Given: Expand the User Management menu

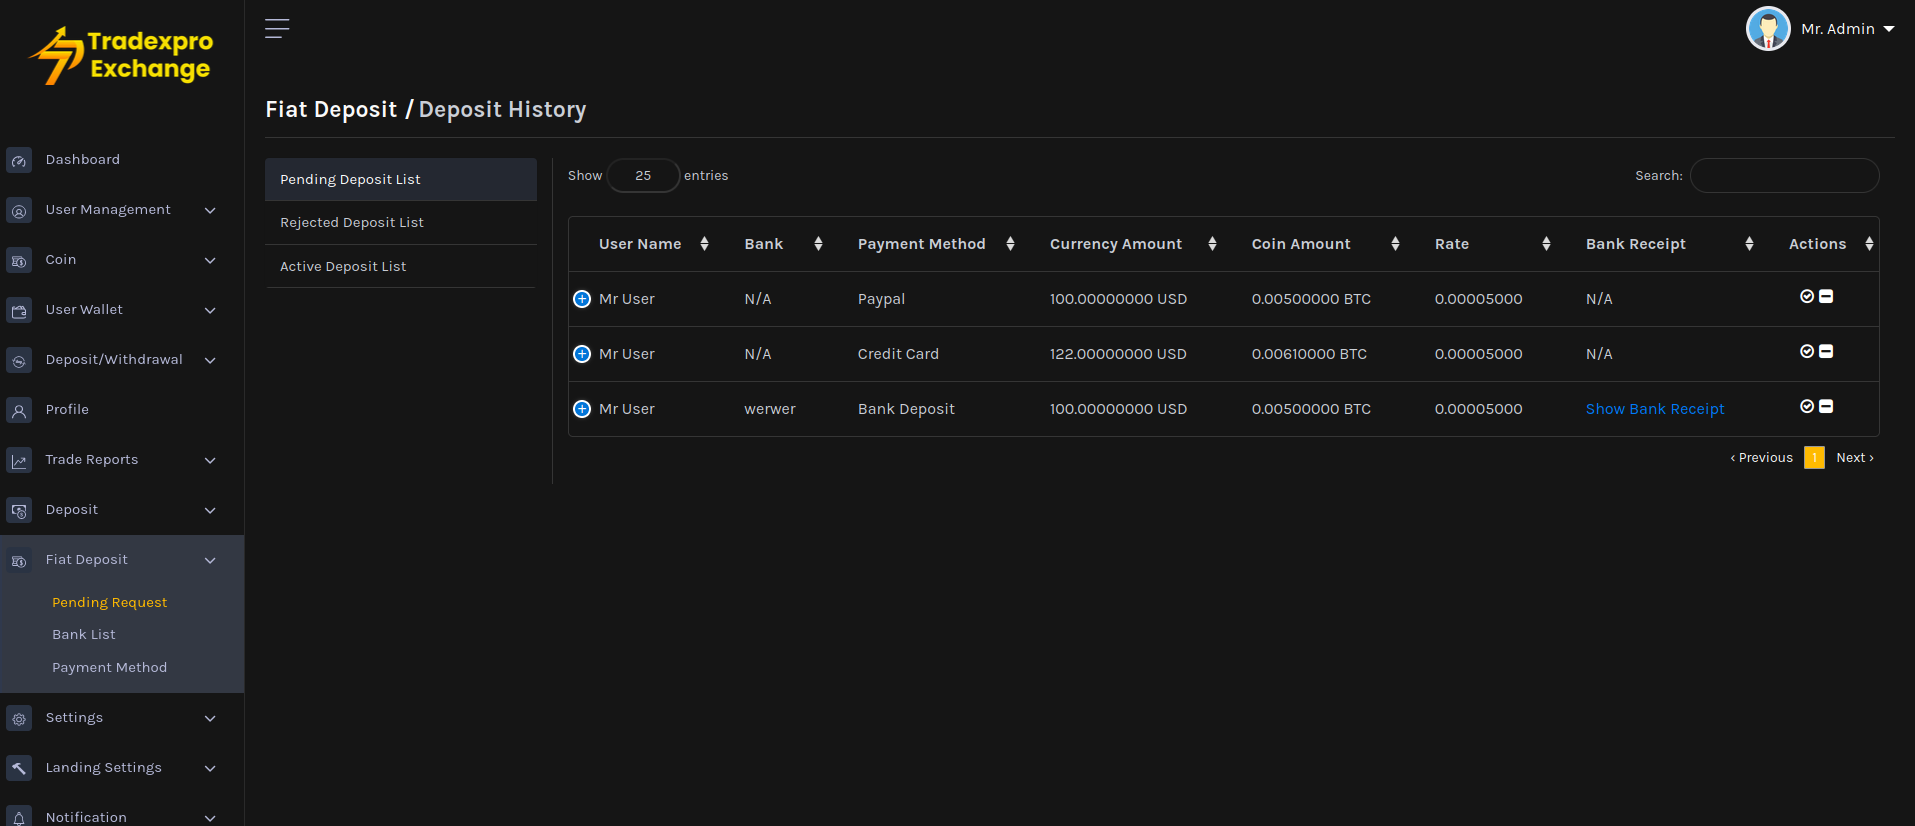Looking at the screenshot, I should (x=110, y=210).
